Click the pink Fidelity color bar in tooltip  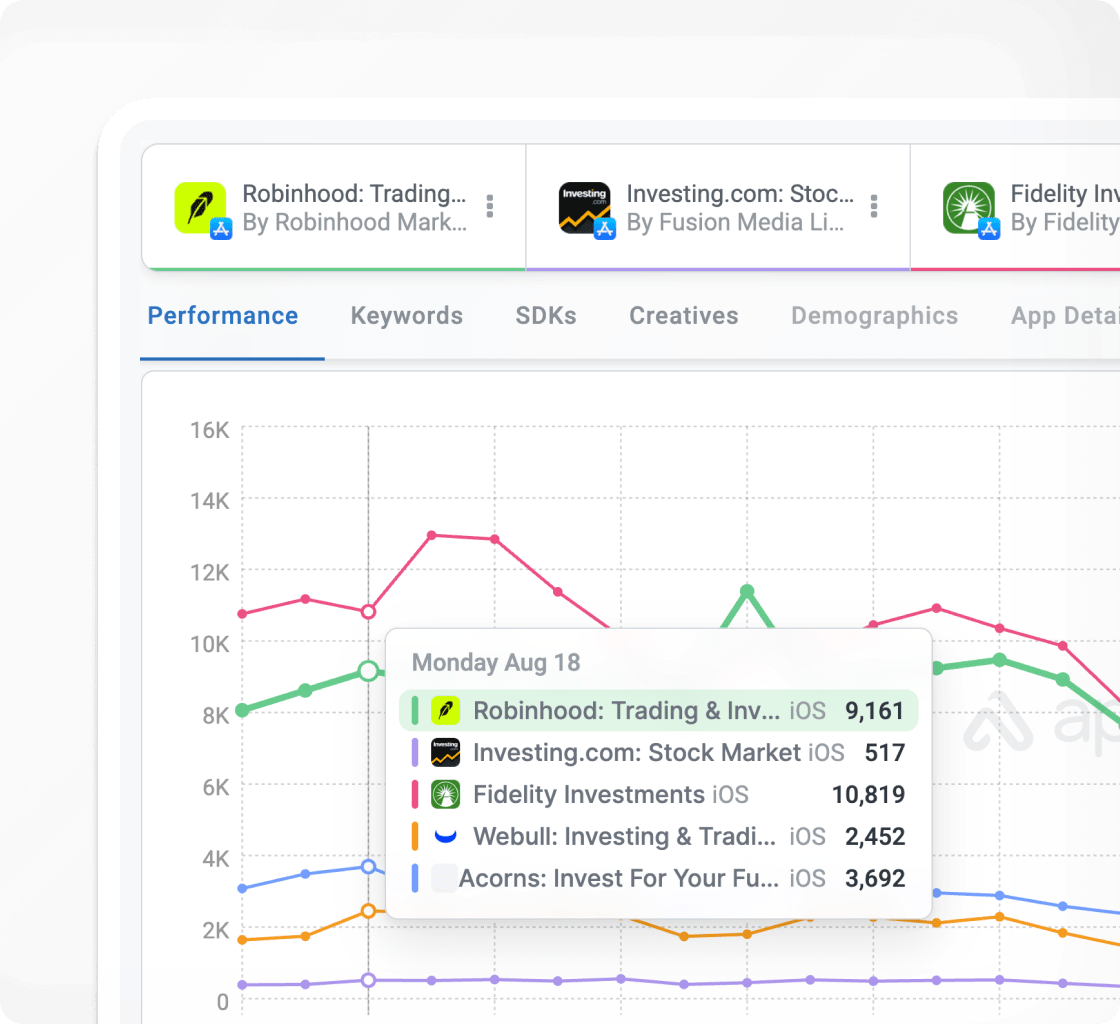pos(415,794)
